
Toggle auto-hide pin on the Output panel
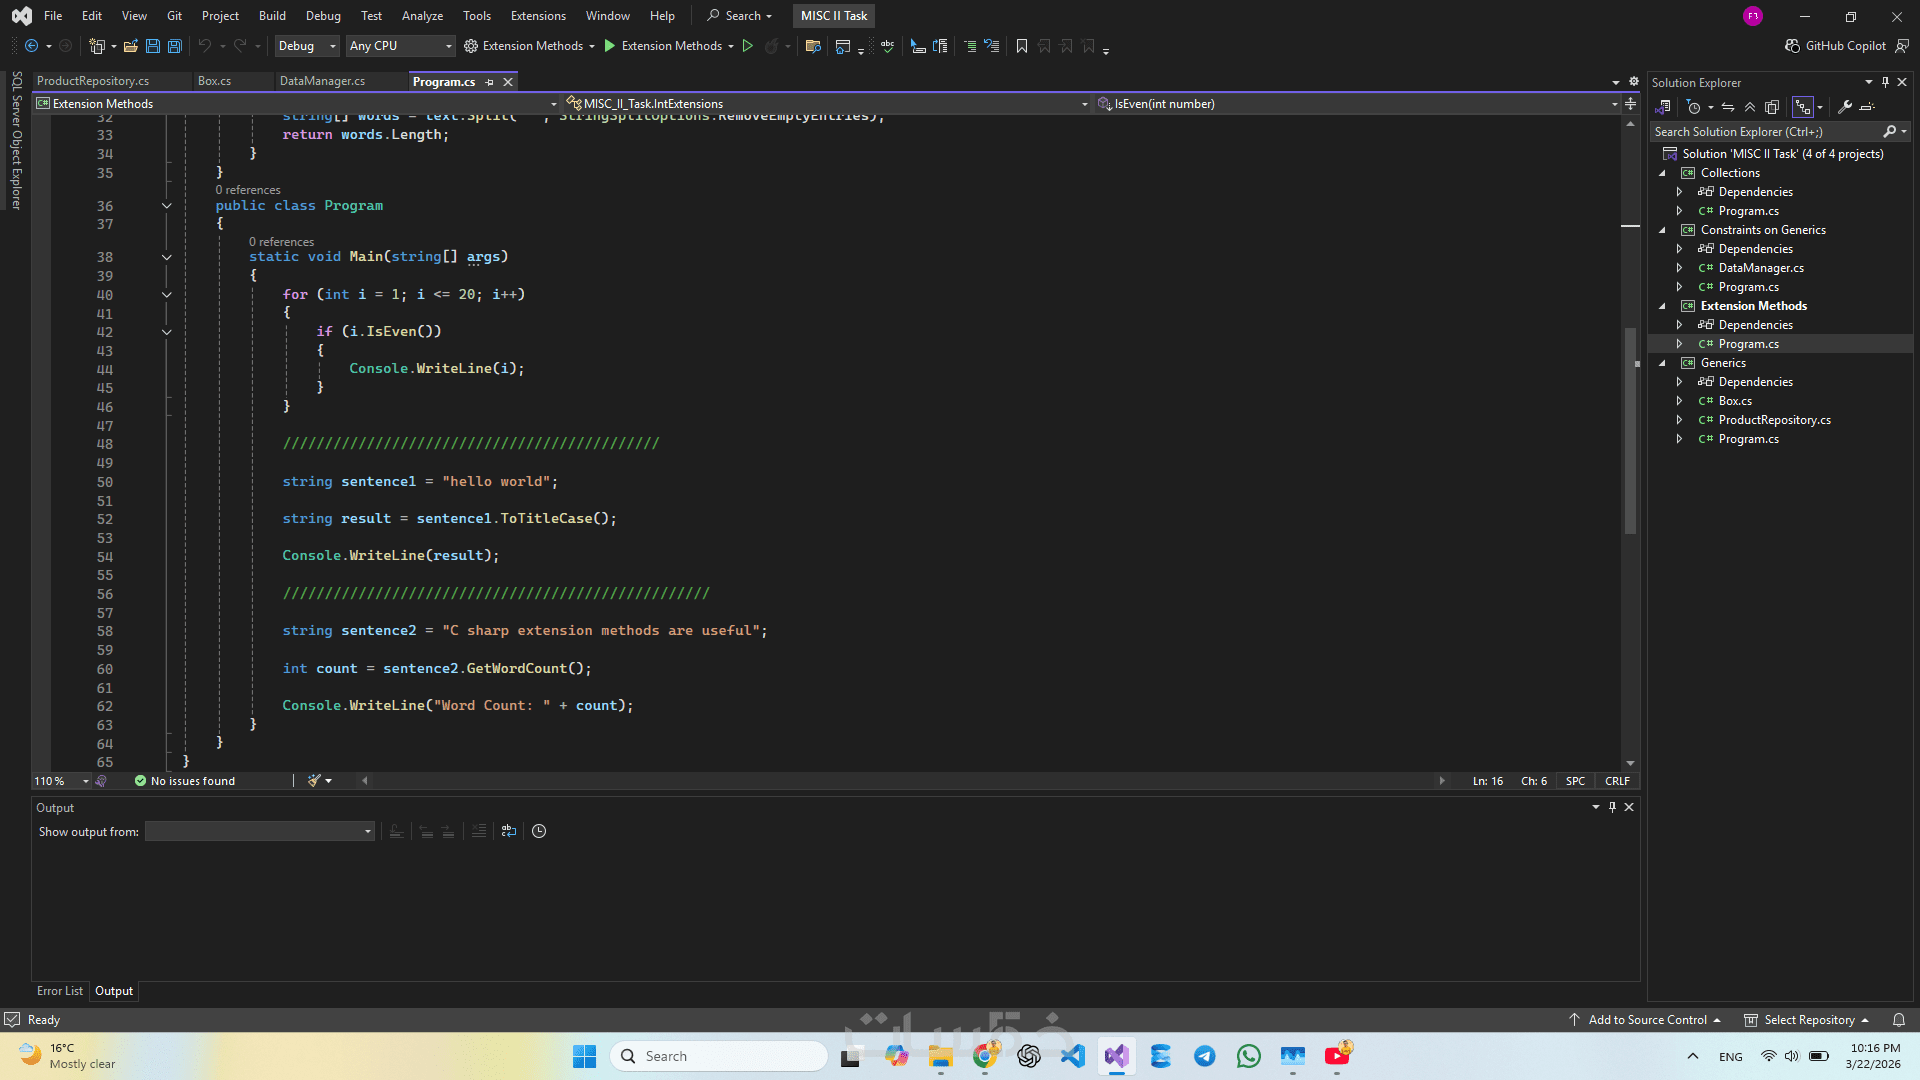(1612, 807)
